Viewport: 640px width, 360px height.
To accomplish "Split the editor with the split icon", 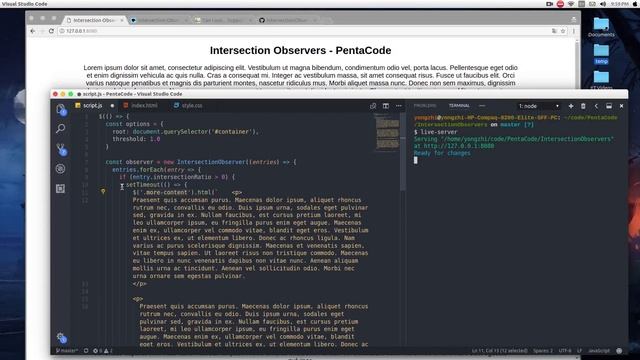I will [386, 106].
